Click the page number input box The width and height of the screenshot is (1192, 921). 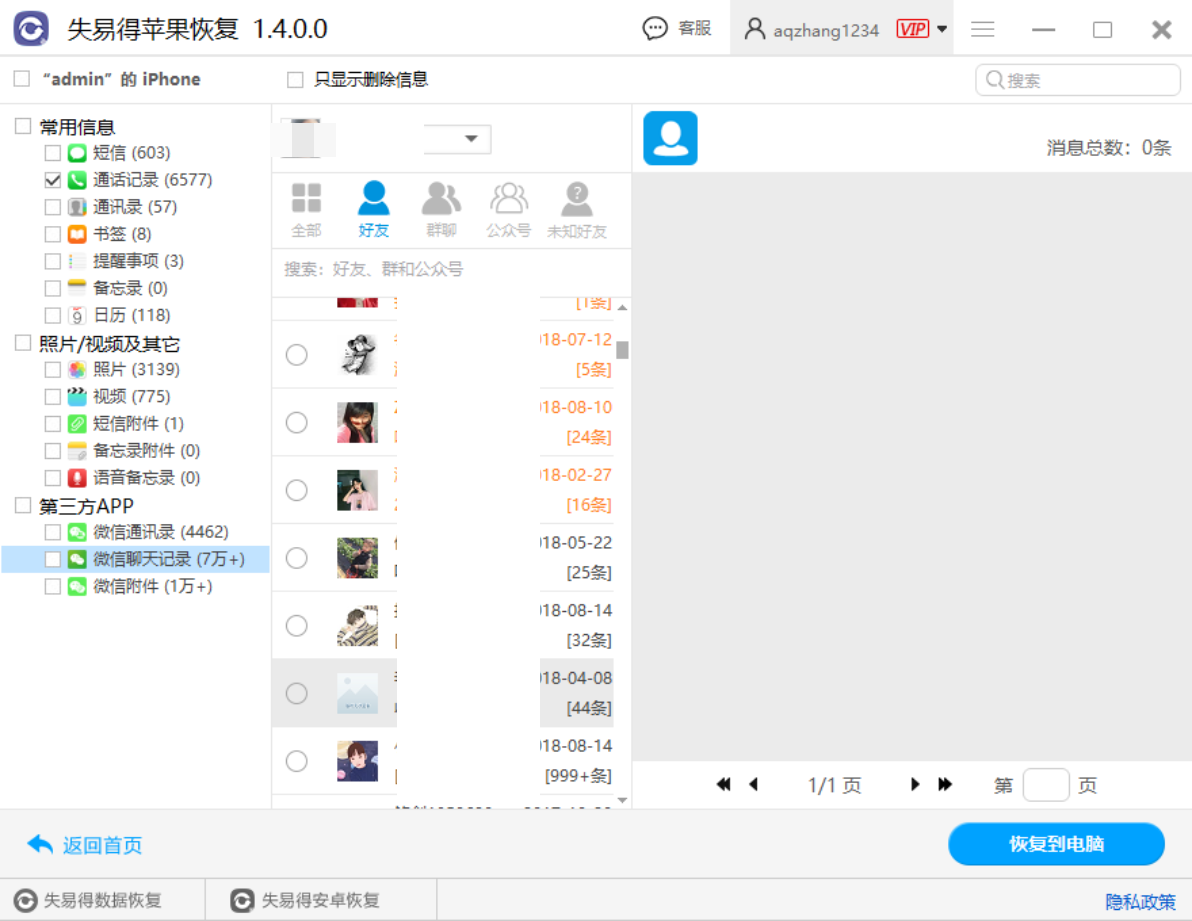(1046, 785)
